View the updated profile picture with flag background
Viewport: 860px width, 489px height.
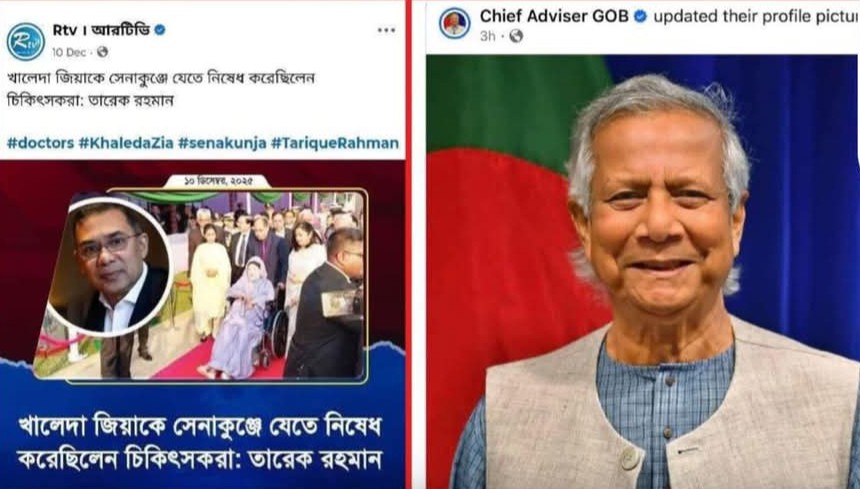click(x=643, y=272)
